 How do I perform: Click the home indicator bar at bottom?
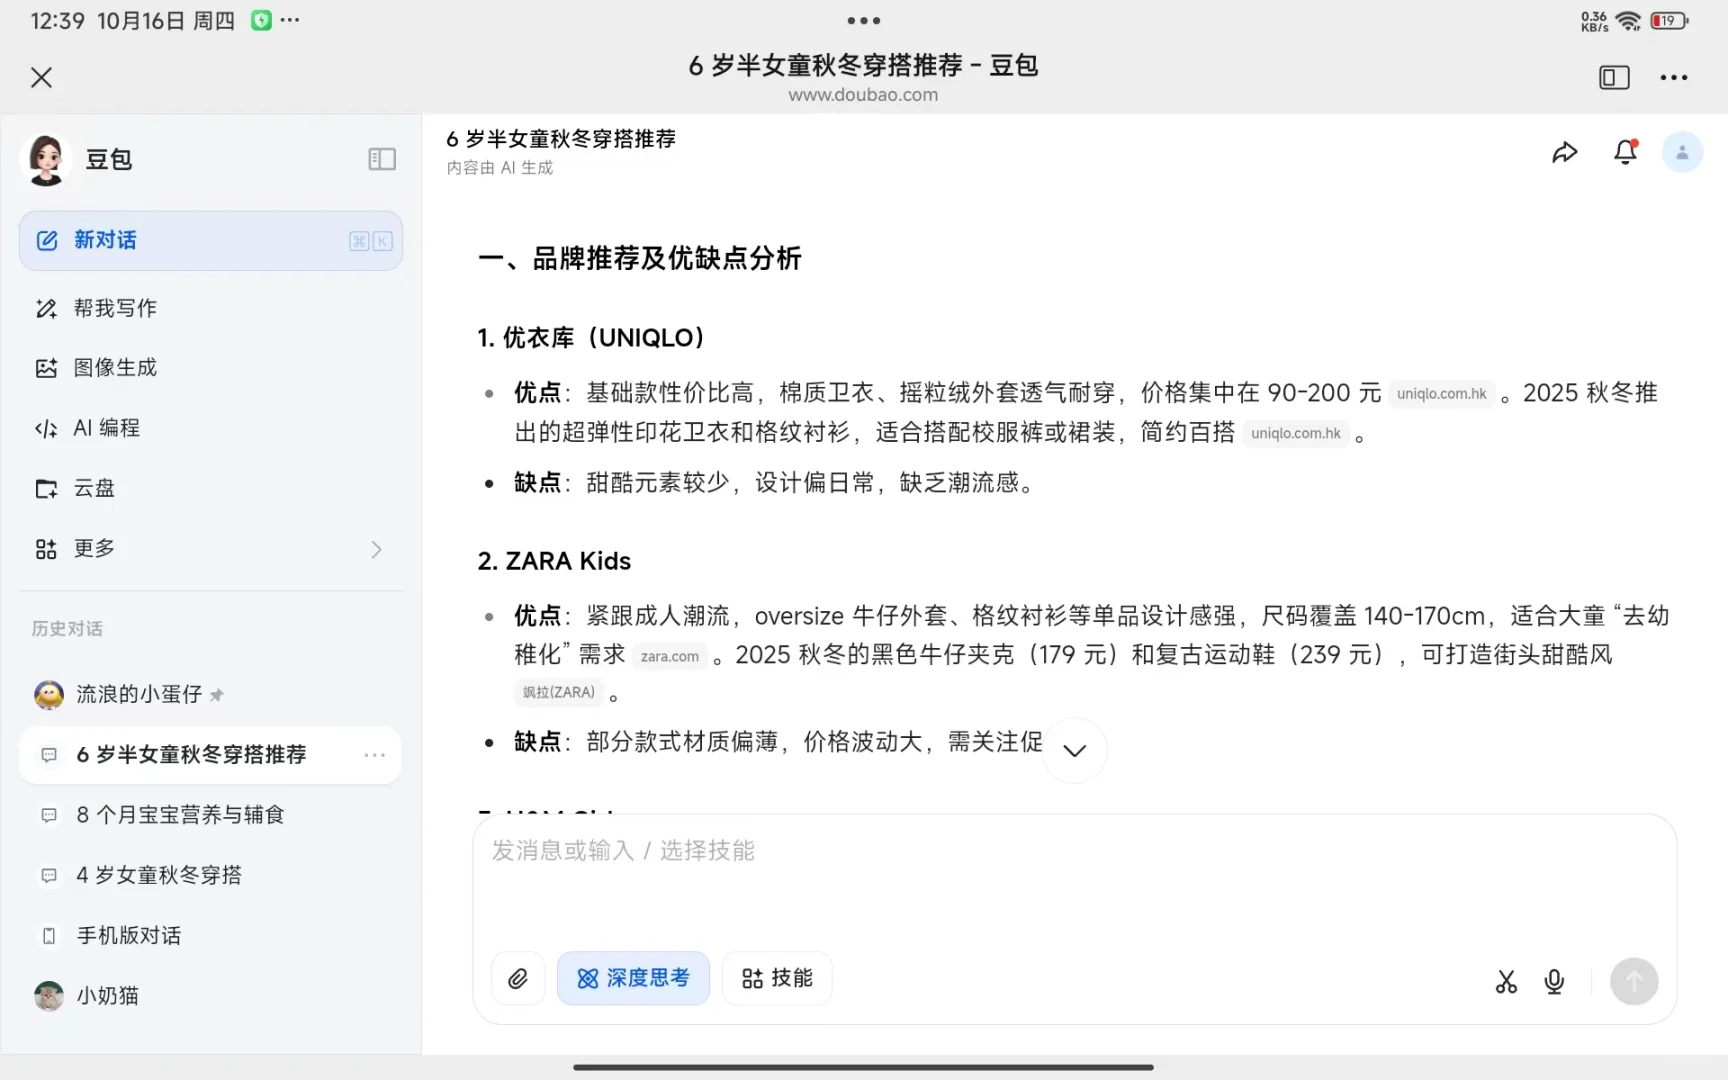pyautogui.click(x=863, y=1067)
